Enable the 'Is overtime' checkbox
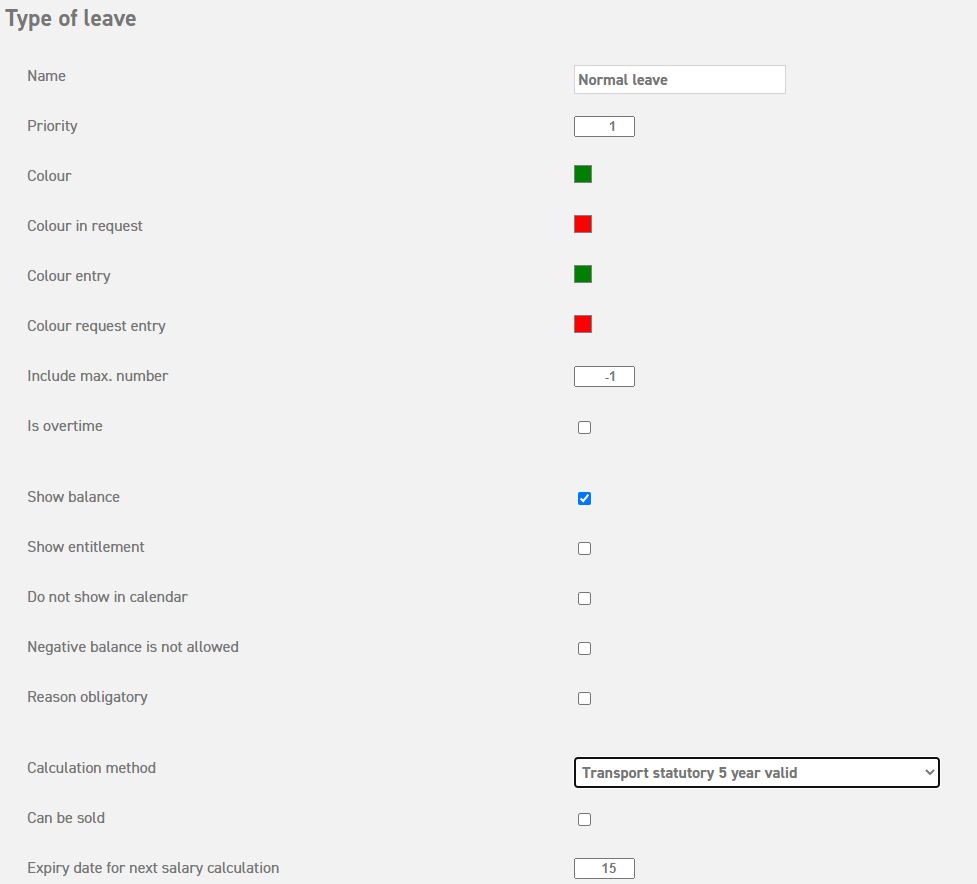This screenshot has height=884, width=977. click(x=585, y=428)
